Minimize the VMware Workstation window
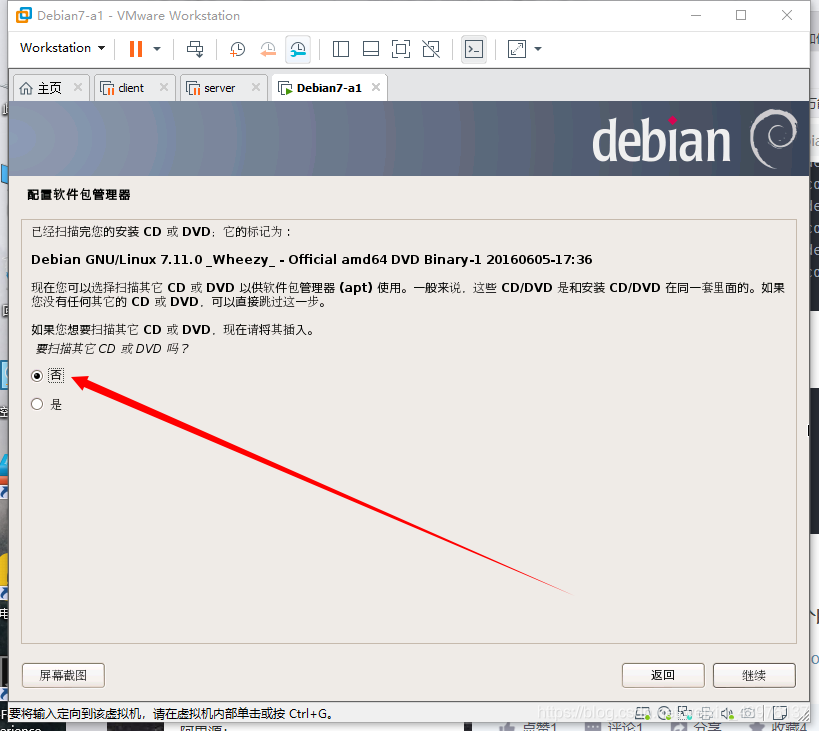The image size is (819, 731). click(x=696, y=16)
